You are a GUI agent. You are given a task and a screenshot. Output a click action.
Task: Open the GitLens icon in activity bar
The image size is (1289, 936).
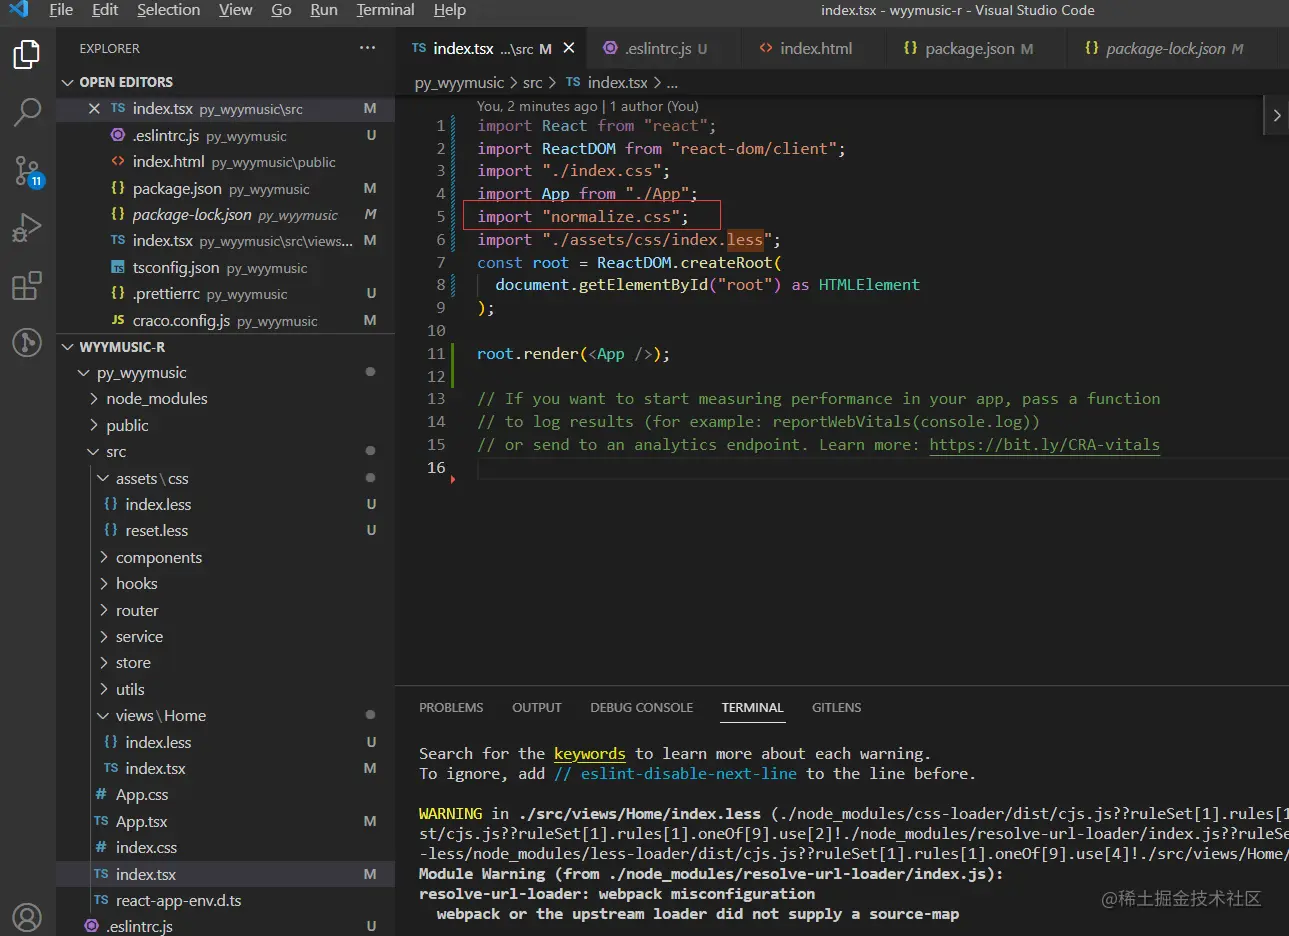(27, 343)
